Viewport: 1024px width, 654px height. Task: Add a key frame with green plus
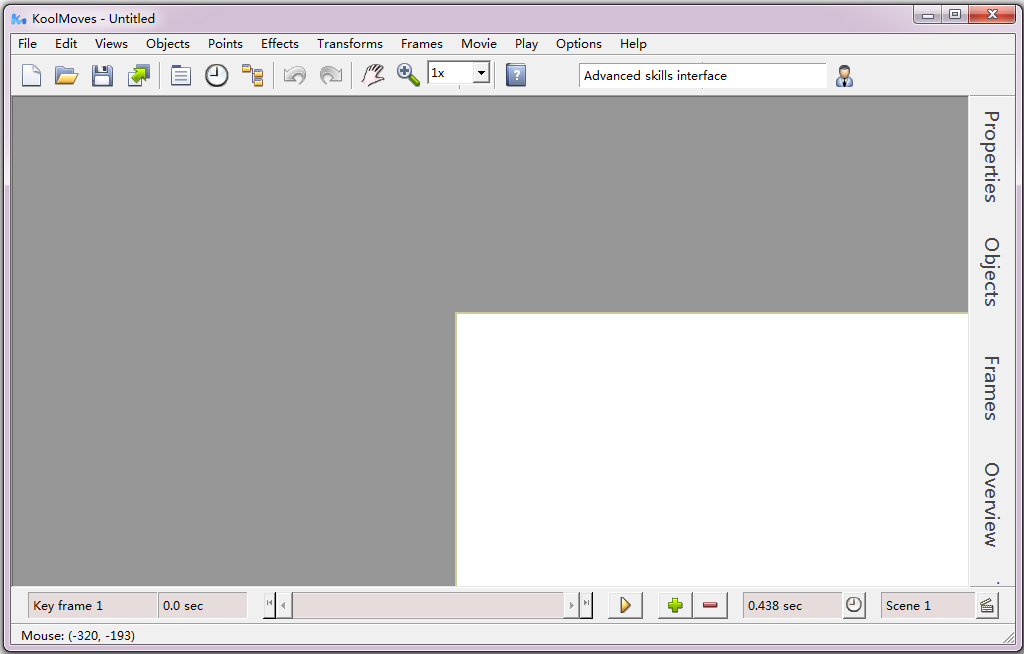coord(675,606)
